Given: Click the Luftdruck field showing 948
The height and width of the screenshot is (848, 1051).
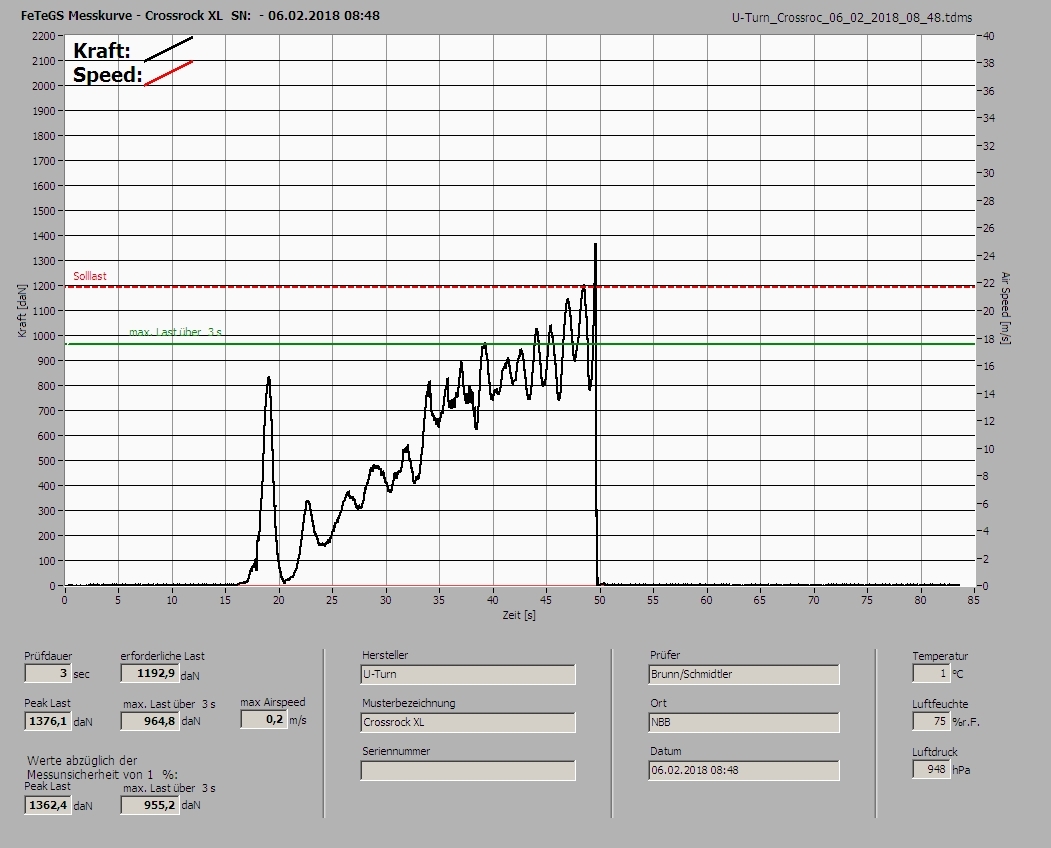Looking at the screenshot, I should click(x=931, y=769).
